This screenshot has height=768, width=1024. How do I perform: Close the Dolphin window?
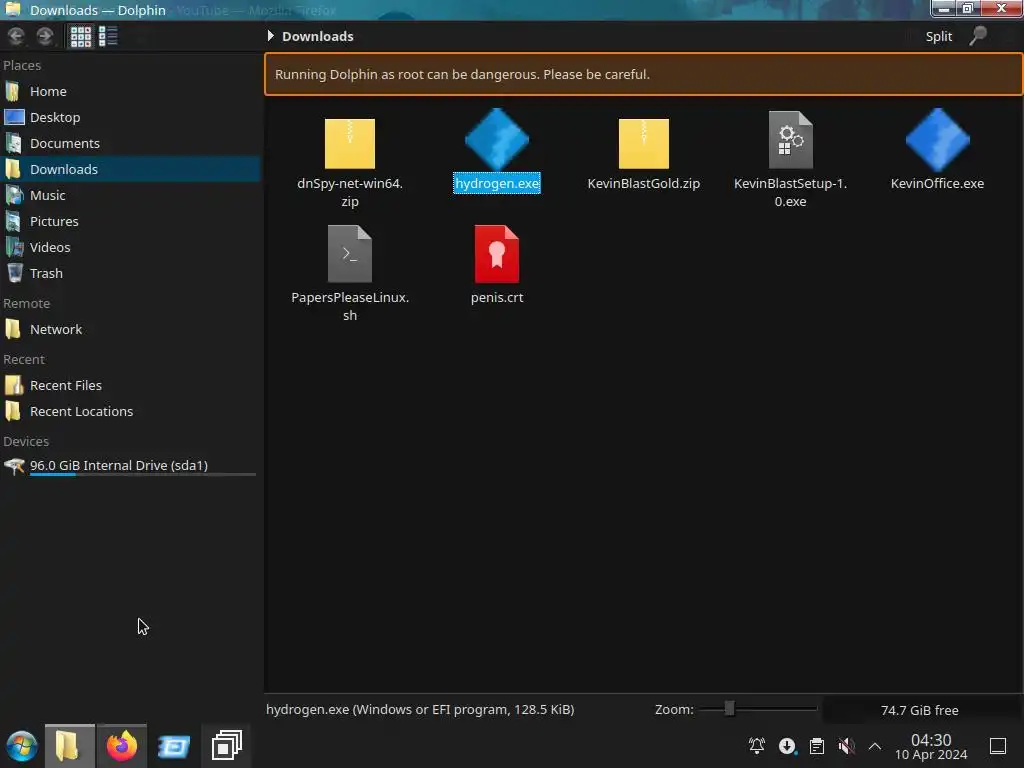(1001, 8)
